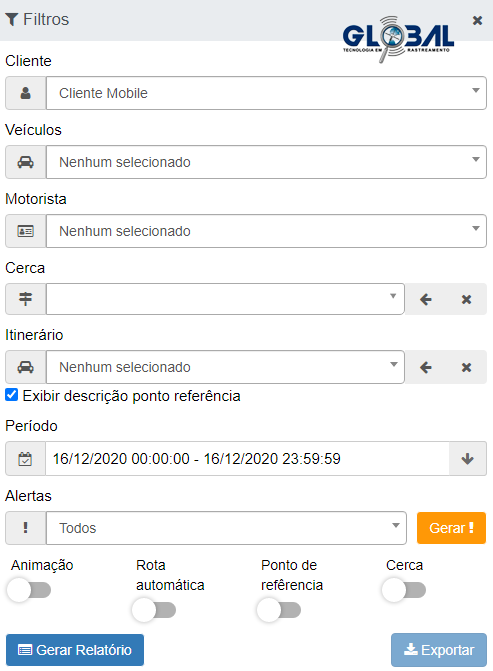The height and width of the screenshot is (671, 493).
Task: Click the calendar icon beside Período
Action: tap(25, 459)
